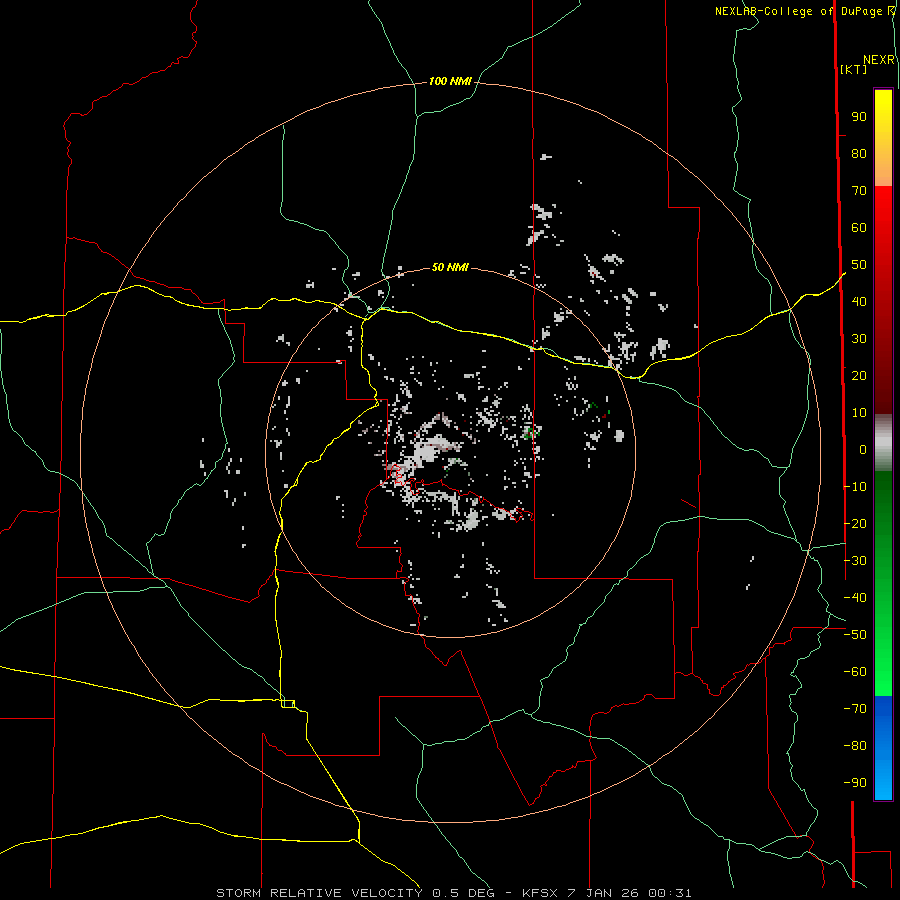
Task: Click the 70 value on the velocity scale
Action: (859, 191)
